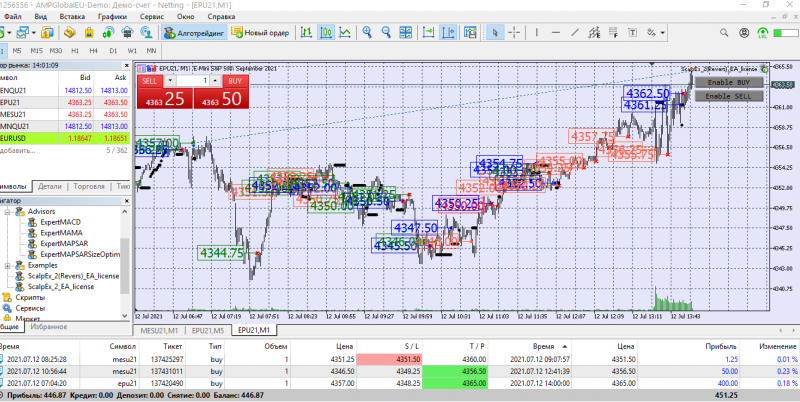The height and width of the screenshot is (402, 800).
Task: Click the green progress bar in toolbar
Action: point(786,33)
